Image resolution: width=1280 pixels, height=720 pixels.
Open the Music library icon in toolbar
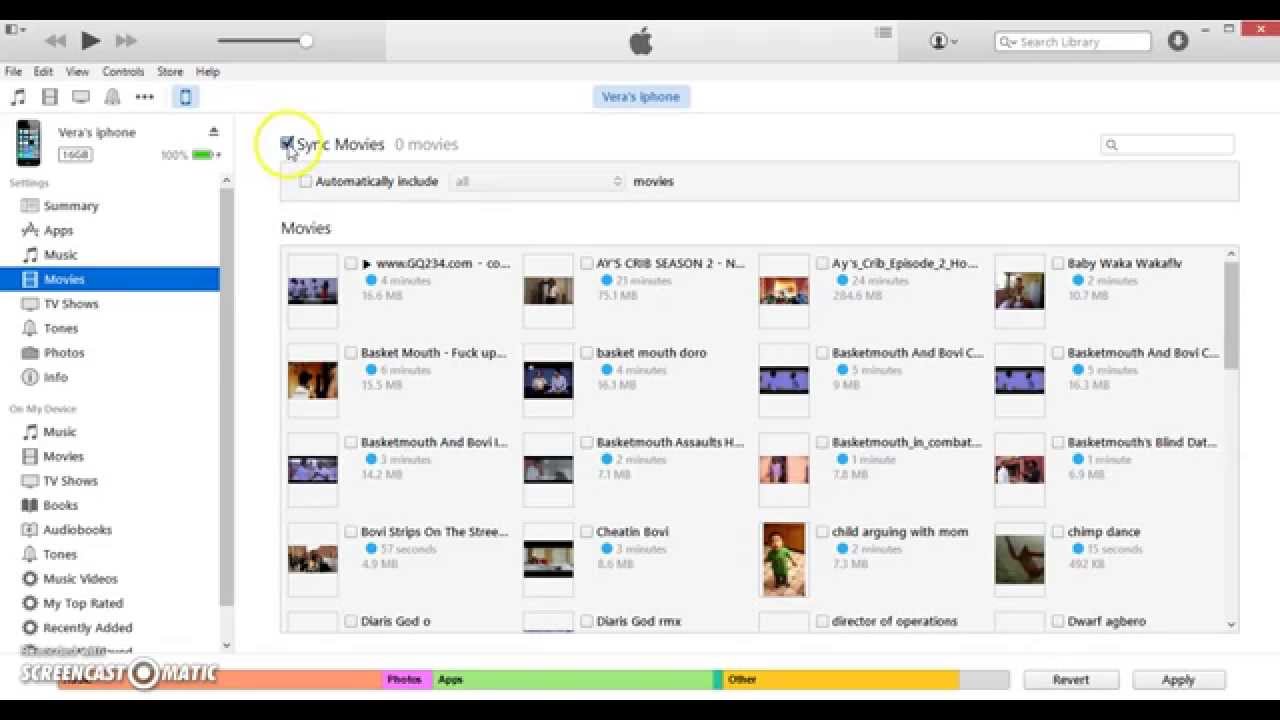click(x=18, y=97)
